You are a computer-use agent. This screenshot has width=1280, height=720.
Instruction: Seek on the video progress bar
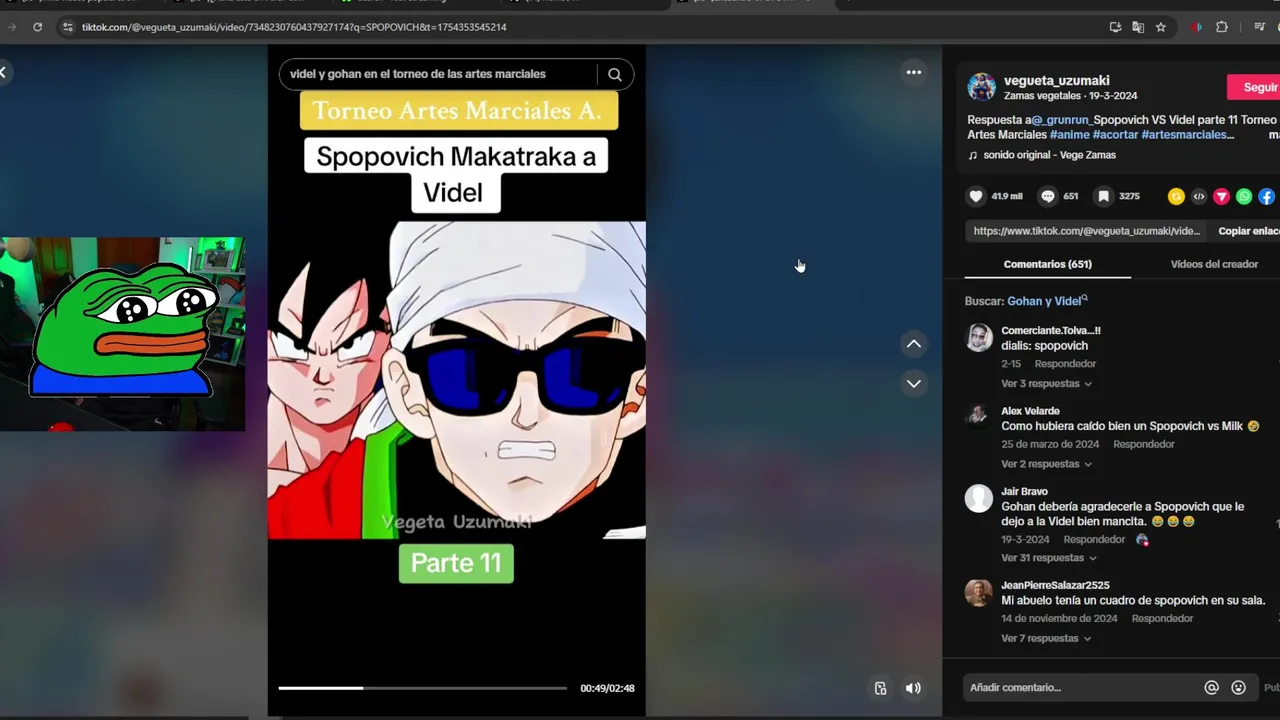pos(422,688)
